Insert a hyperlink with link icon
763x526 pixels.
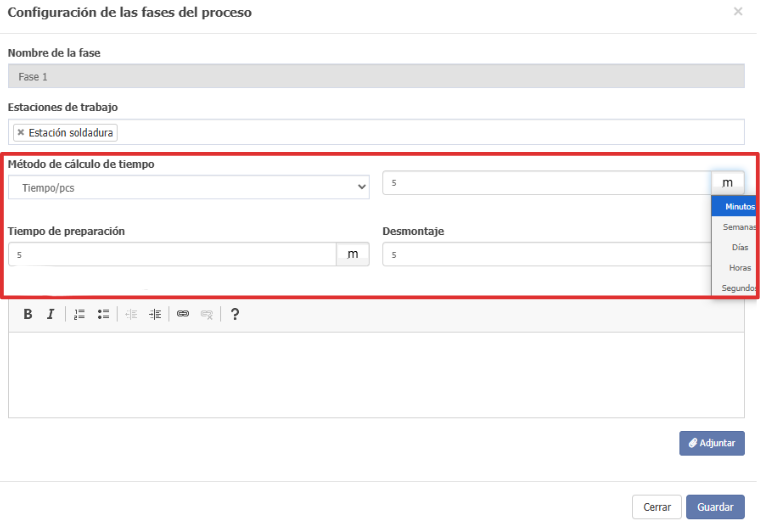(x=183, y=314)
